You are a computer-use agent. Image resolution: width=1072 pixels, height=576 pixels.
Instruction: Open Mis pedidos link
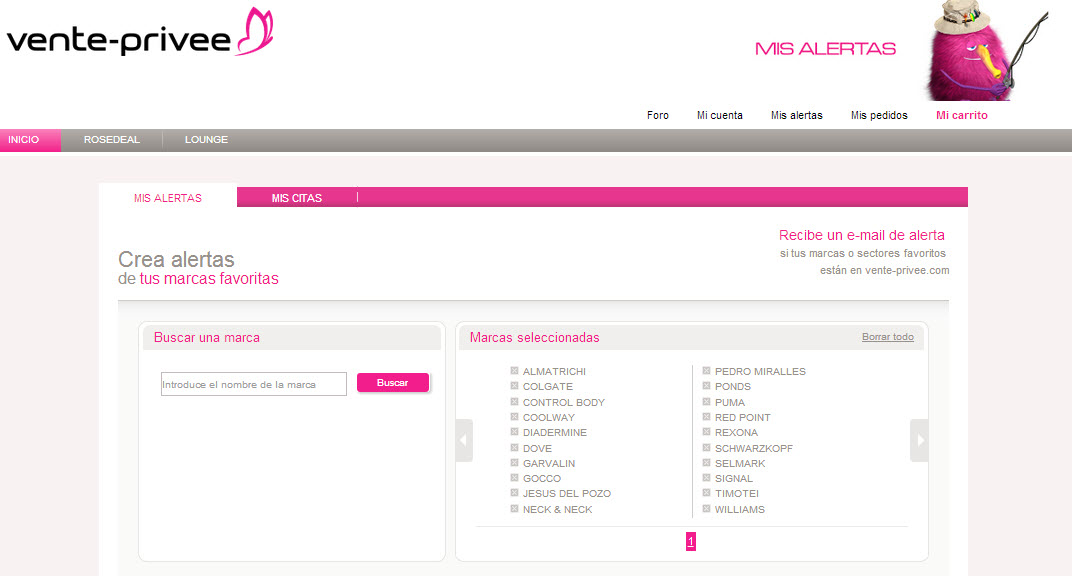point(879,115)
